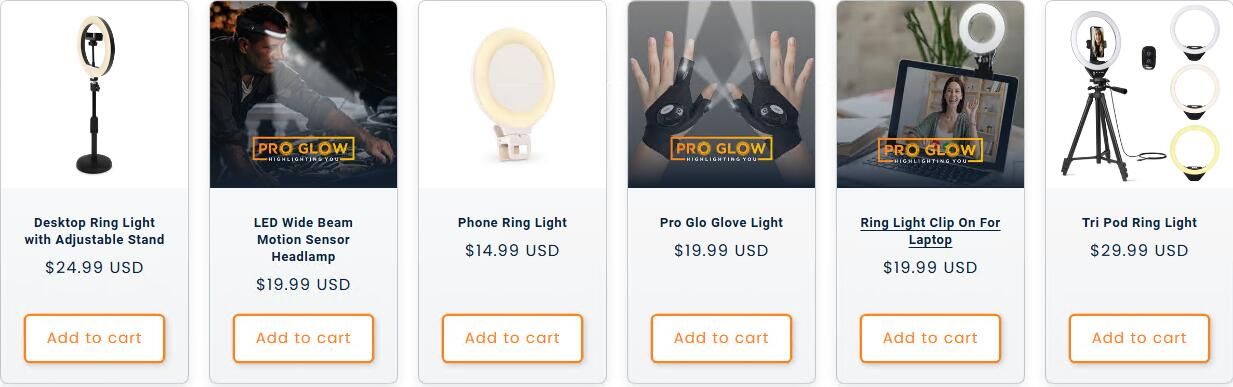Viewport: 1233px width, 387px height.
Task: Add Phone Ring Light to cart
Action: [512, 338]
